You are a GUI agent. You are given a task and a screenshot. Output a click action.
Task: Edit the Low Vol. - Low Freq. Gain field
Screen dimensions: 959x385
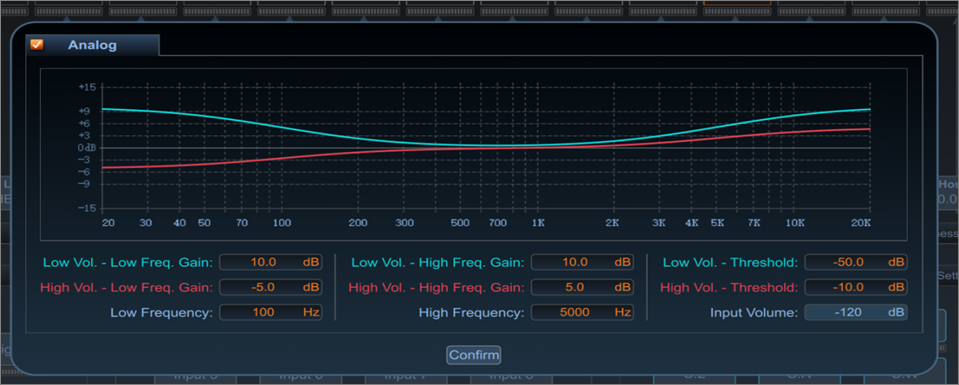270,262
